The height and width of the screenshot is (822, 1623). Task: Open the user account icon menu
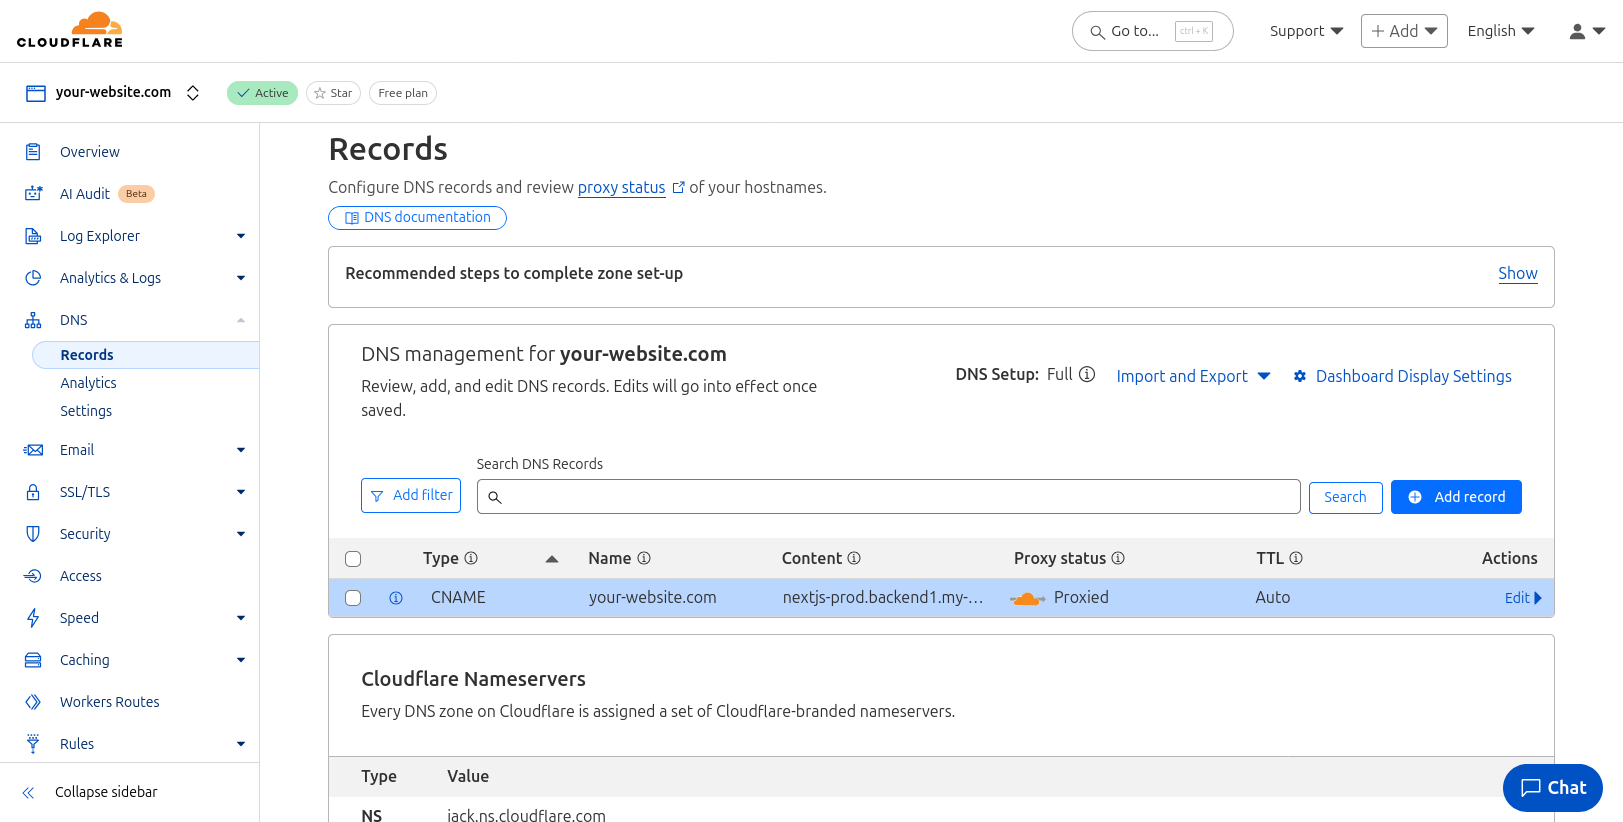[x=1586, y=31]
